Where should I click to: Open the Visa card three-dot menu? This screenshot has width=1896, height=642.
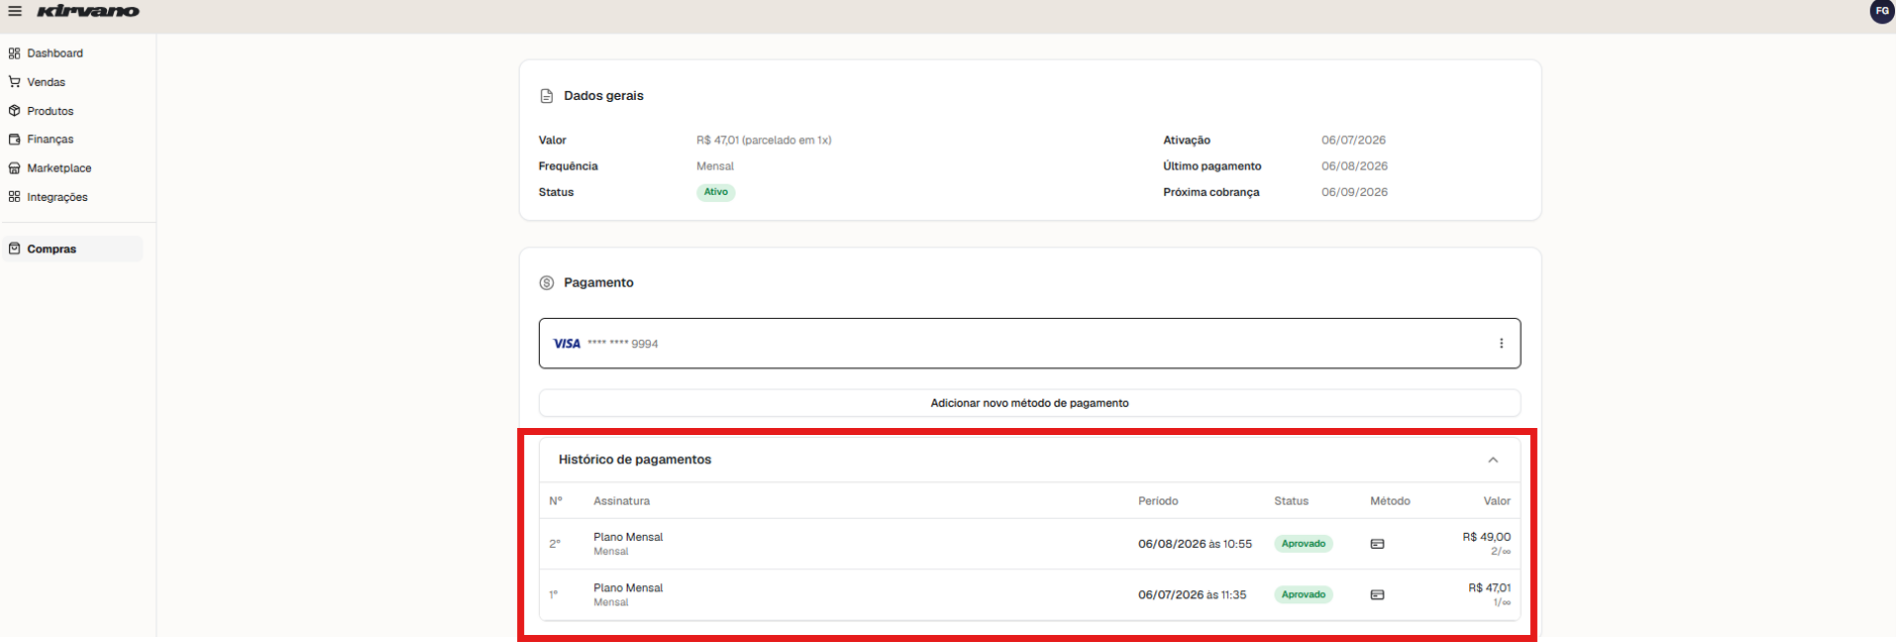(x=1500, y=343)
